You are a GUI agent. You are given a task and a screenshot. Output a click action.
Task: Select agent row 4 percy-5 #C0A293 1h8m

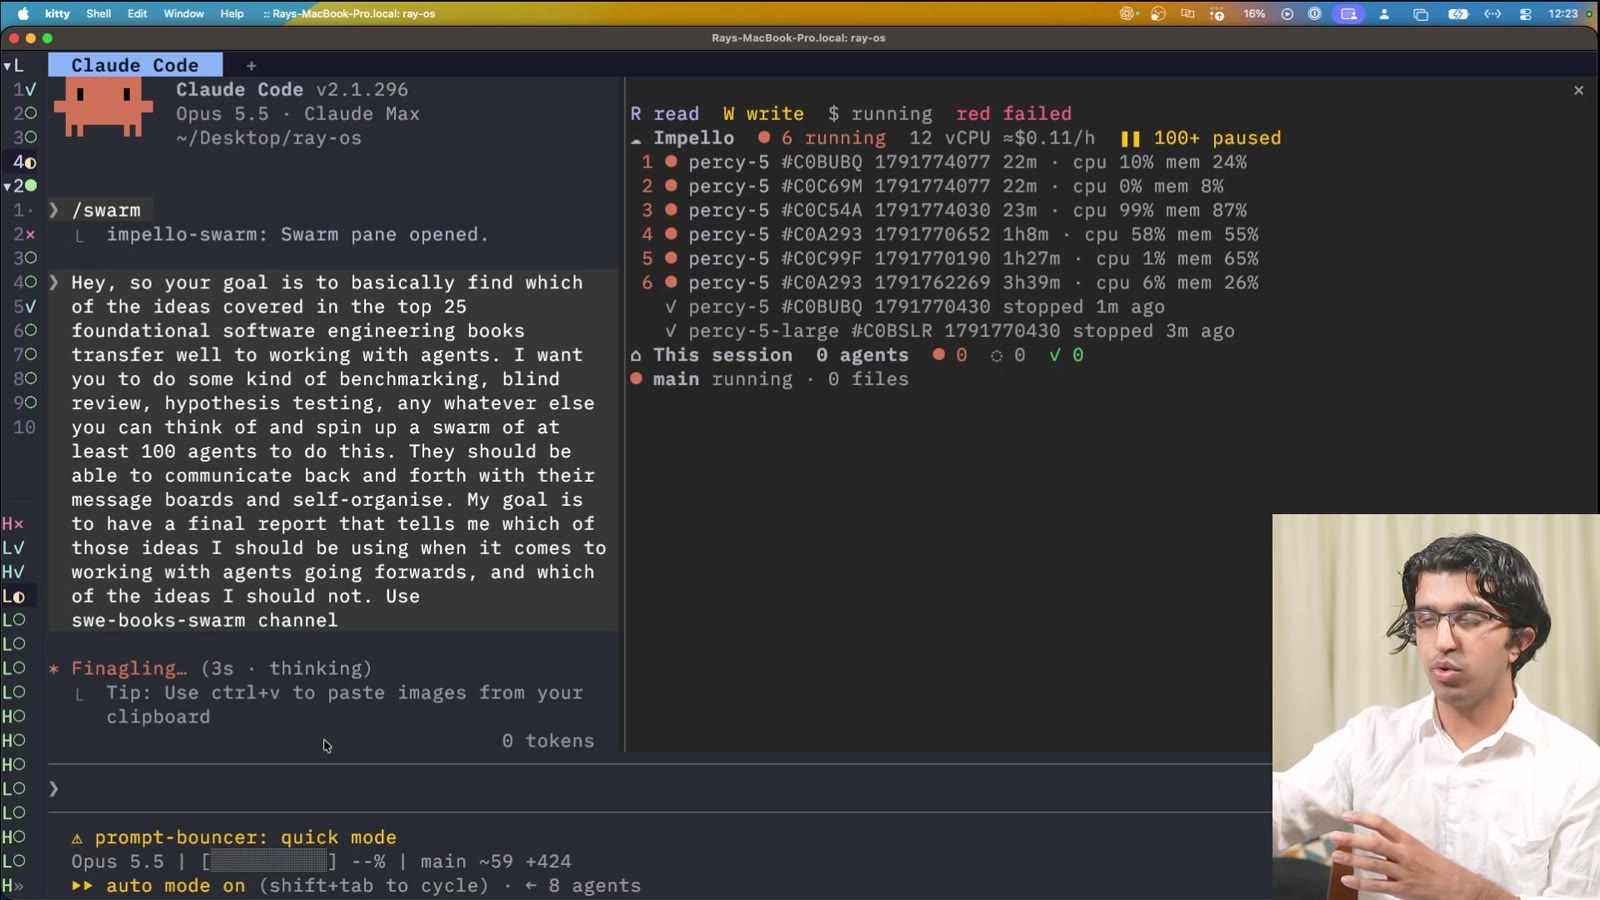coord(950,234)
